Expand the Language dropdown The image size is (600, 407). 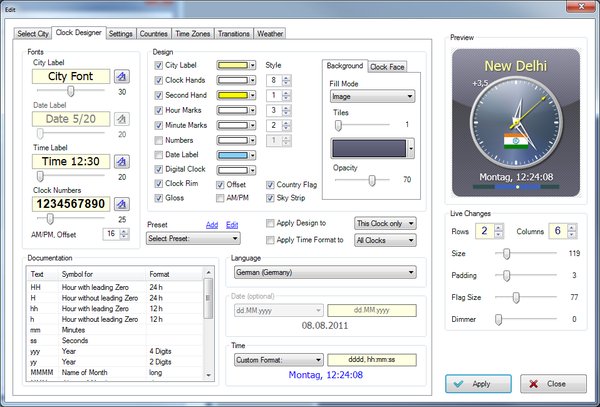pos(322,270)
